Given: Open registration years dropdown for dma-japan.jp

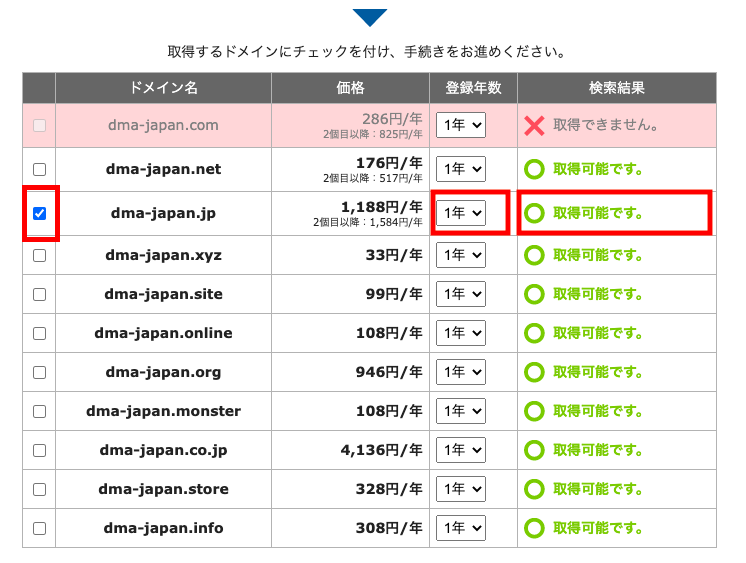Looking at the screenshot, I should click(461, 213).
